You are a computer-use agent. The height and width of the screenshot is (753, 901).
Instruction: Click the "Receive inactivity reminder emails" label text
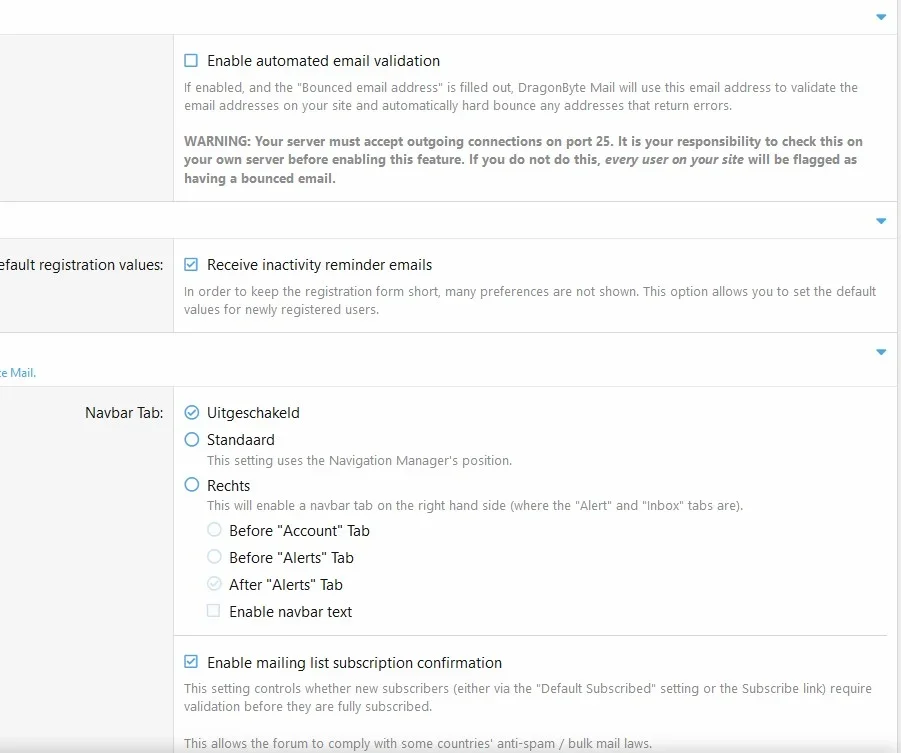point(319,265)
